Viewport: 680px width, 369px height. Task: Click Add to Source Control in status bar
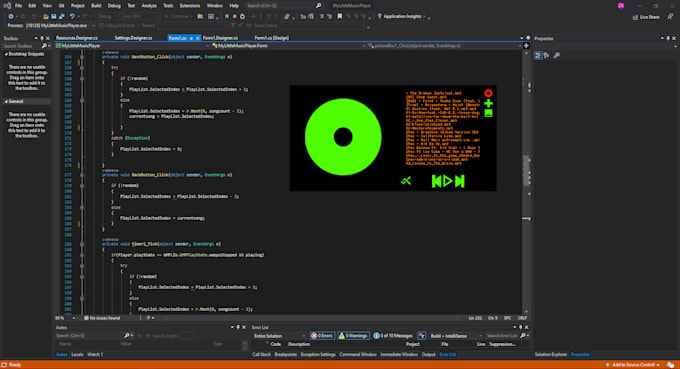[x=633, y=365]
